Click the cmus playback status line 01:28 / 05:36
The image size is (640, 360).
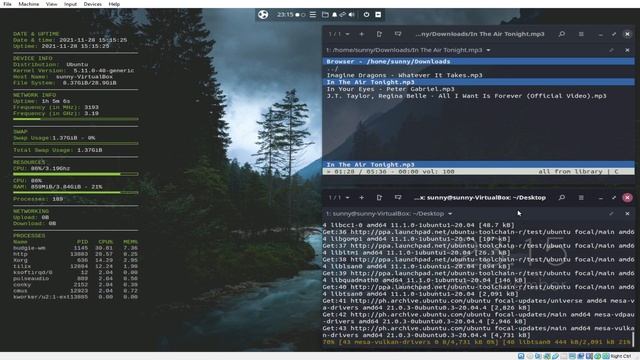tap(479, 172)
